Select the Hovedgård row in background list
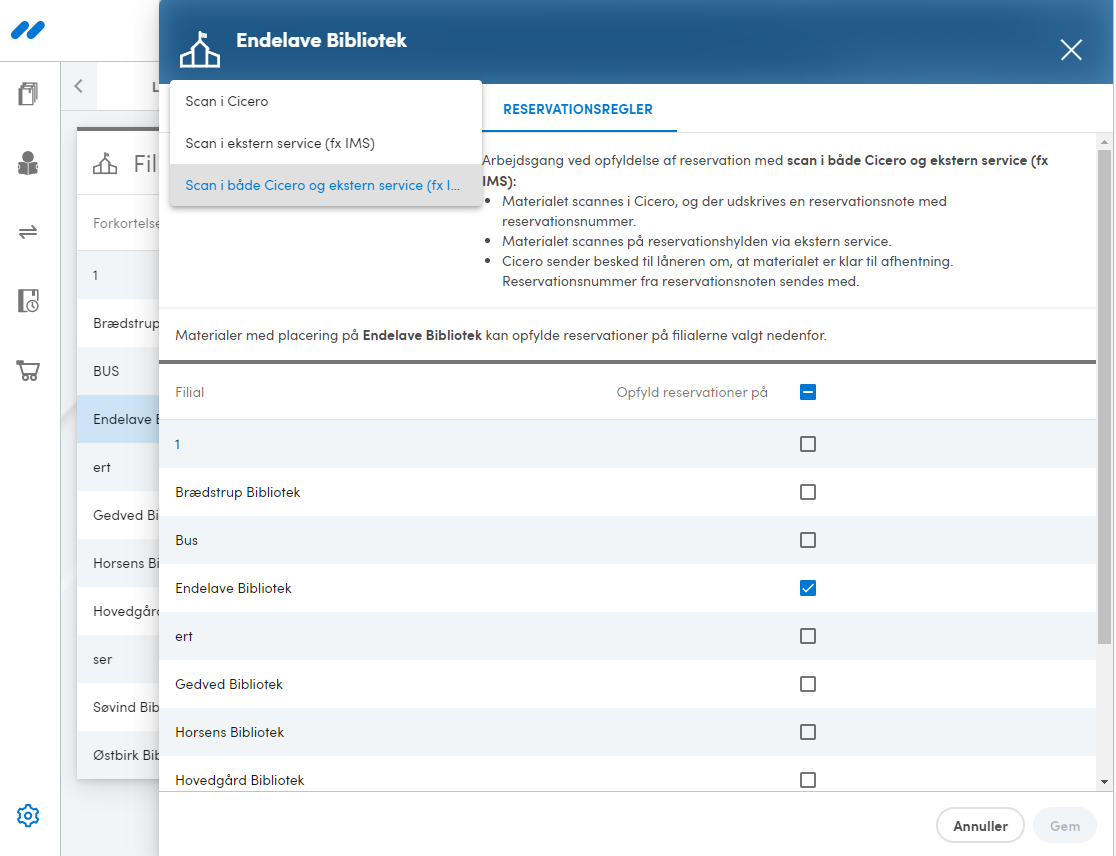1116x856 pixels. click(118, 611)
